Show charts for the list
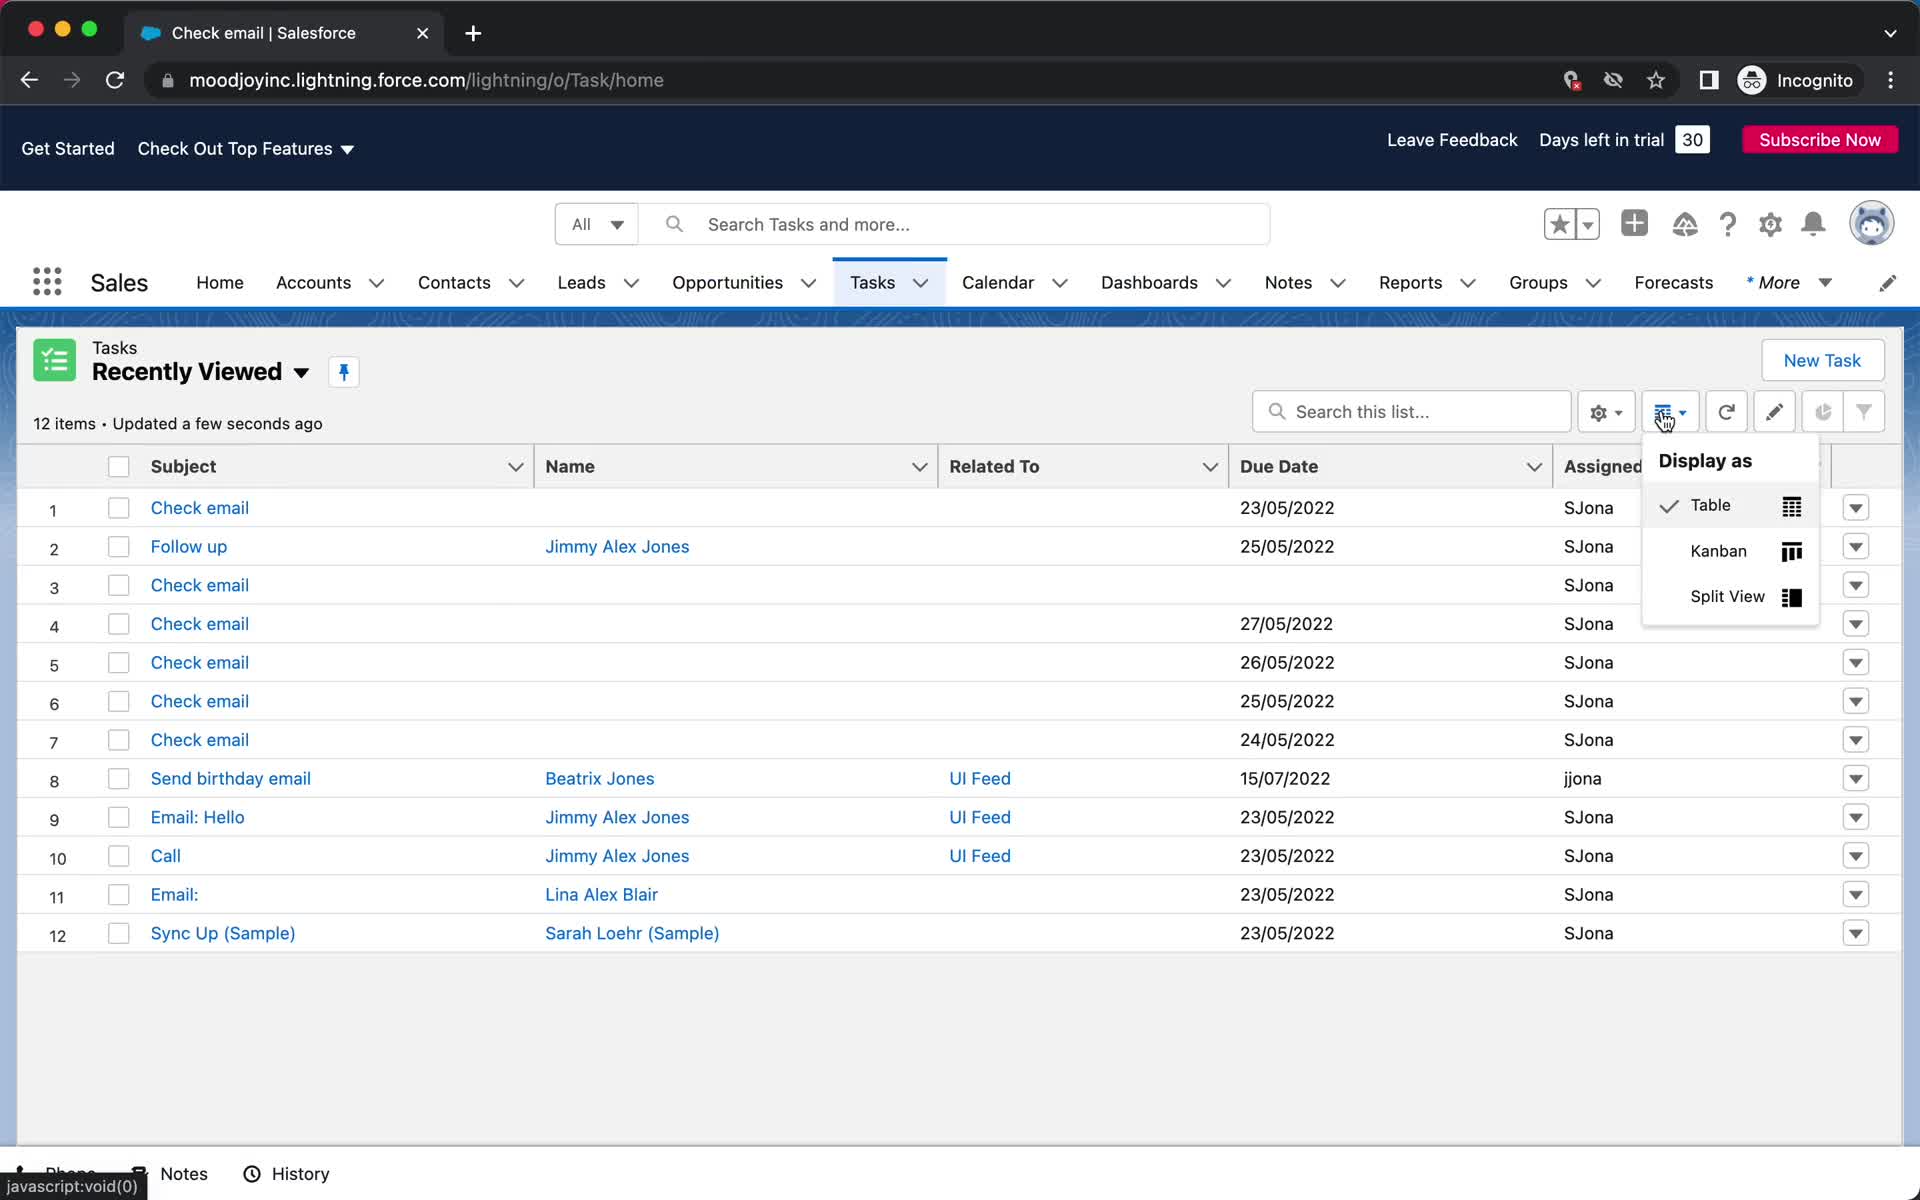 (x=1823, y=412)
